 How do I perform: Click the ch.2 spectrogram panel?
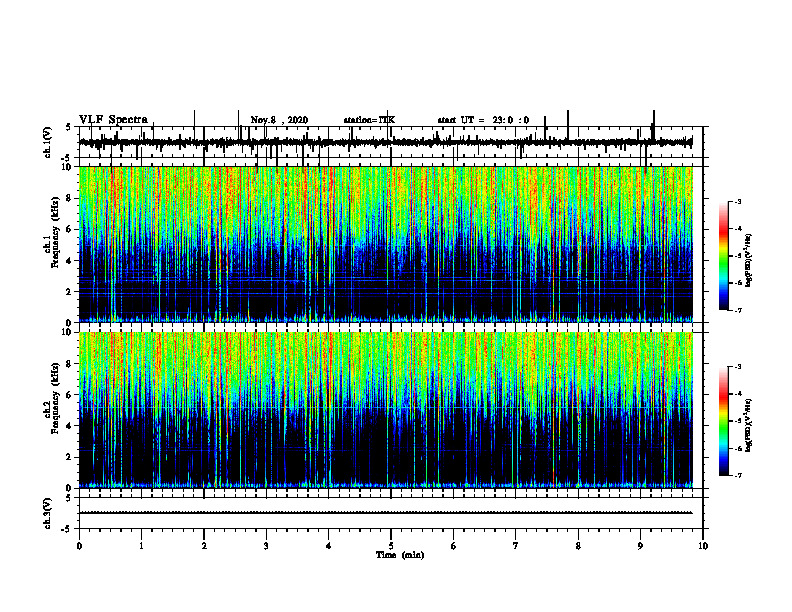pos(385,410)
